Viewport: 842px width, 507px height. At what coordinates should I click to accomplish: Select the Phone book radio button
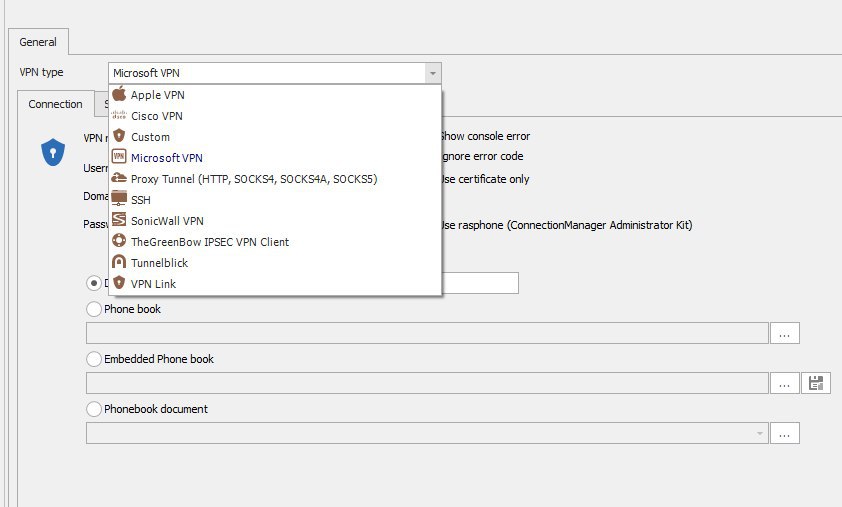(x=94, y=309)
